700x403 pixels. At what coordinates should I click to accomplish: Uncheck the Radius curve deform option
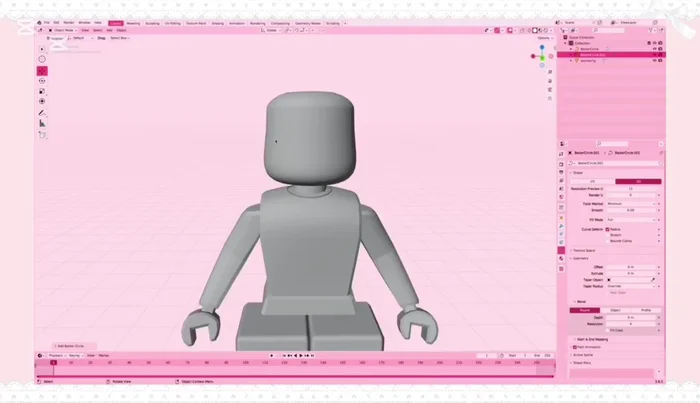[x=607, y=229]
